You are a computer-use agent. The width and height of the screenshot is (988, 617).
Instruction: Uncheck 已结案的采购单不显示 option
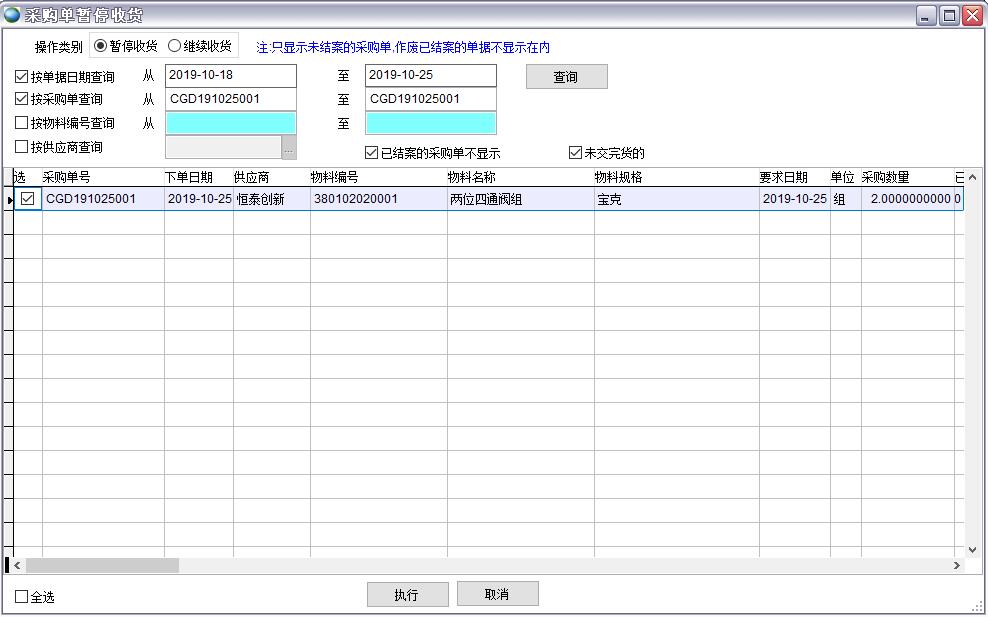[372, 153]
